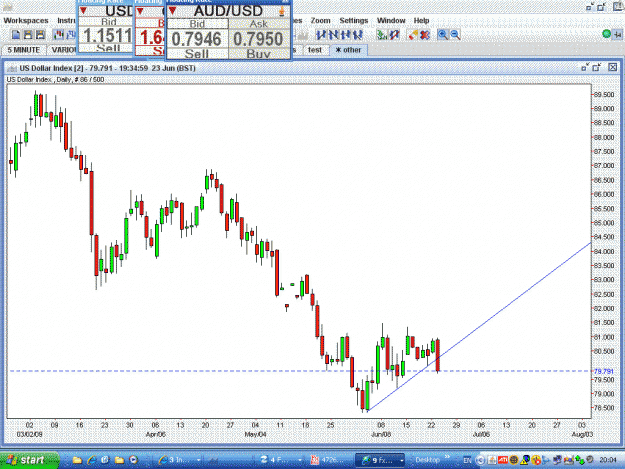625x469 pixels.
Task: Maximize the US Dollar Index chart window
Action: [x=597, y=68]
